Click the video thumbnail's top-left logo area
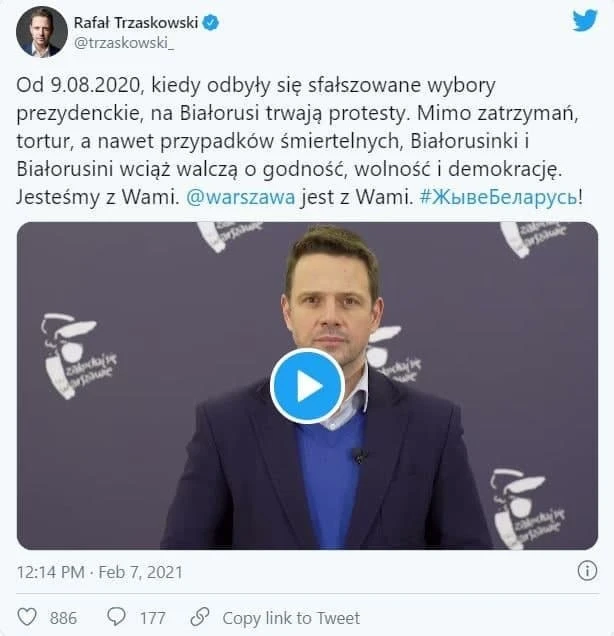The width and height of the screenshot is (614, 636). 230,236
